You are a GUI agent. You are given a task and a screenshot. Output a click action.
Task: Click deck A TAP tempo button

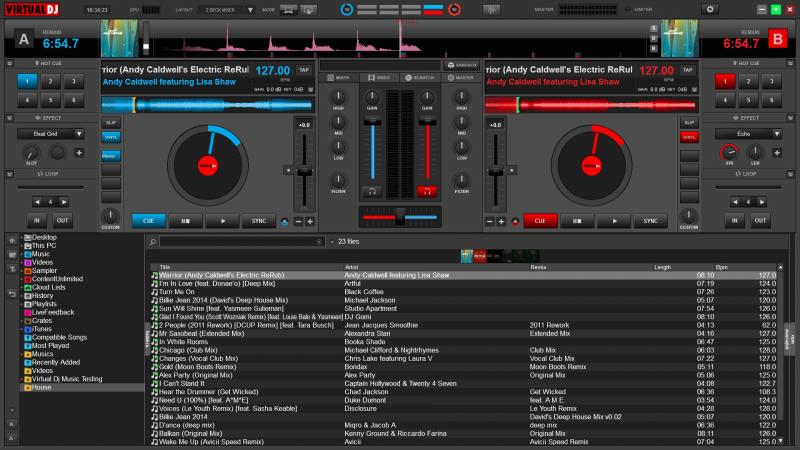pyautogui.click(x=304, y=70)
